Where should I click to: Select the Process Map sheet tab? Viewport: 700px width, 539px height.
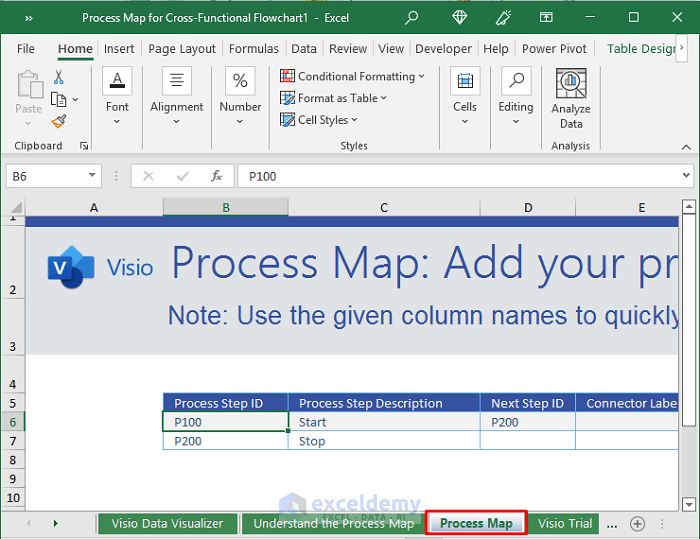point(476,523)
